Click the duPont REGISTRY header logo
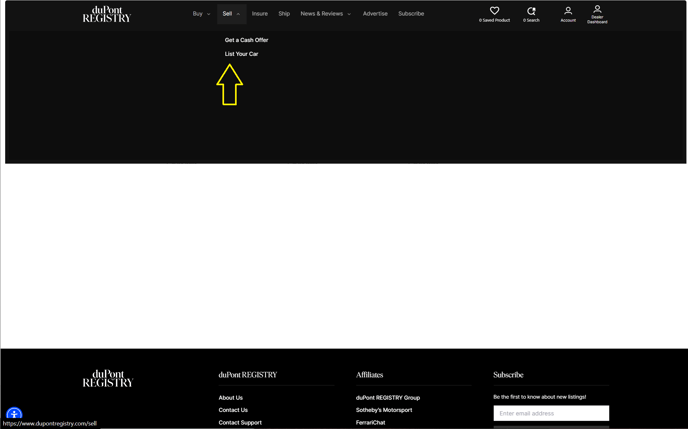Image resolution: width=688 pixels, height=429 pixels. click(x=107, y=14)
